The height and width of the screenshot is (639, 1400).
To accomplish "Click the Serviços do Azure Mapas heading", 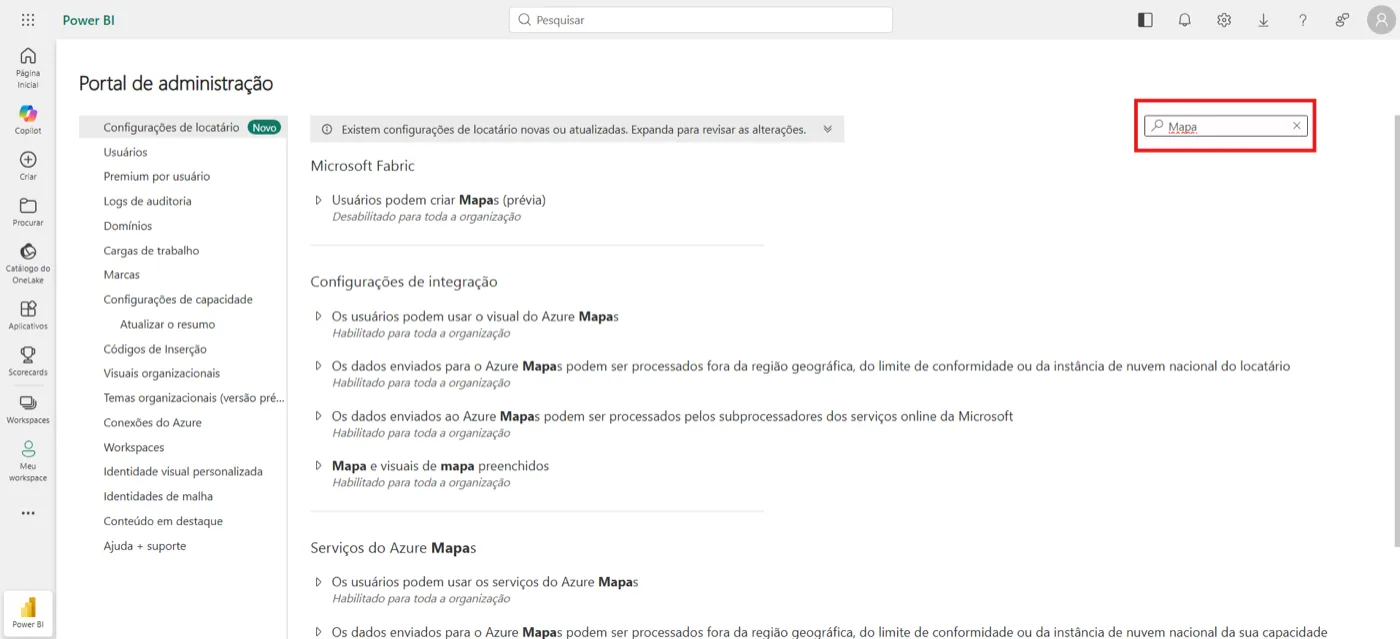I will (x=393, y=548).
